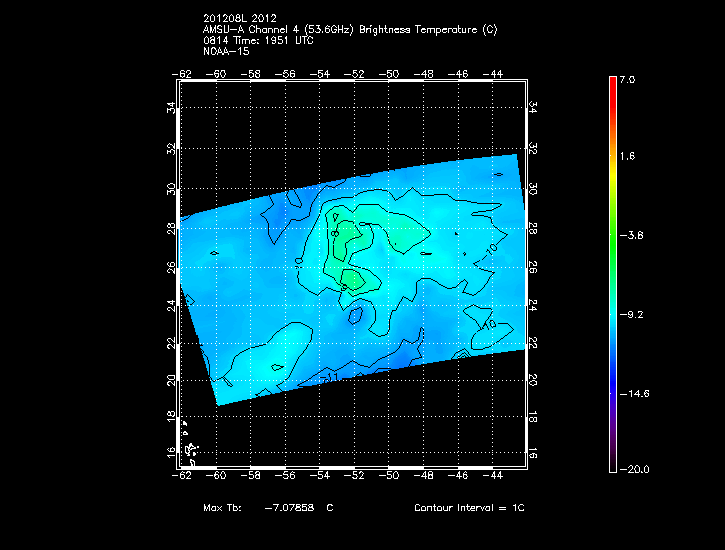Click latitude 18 label on left axis
The image size is (725, 550).
(x=172, y=417)
